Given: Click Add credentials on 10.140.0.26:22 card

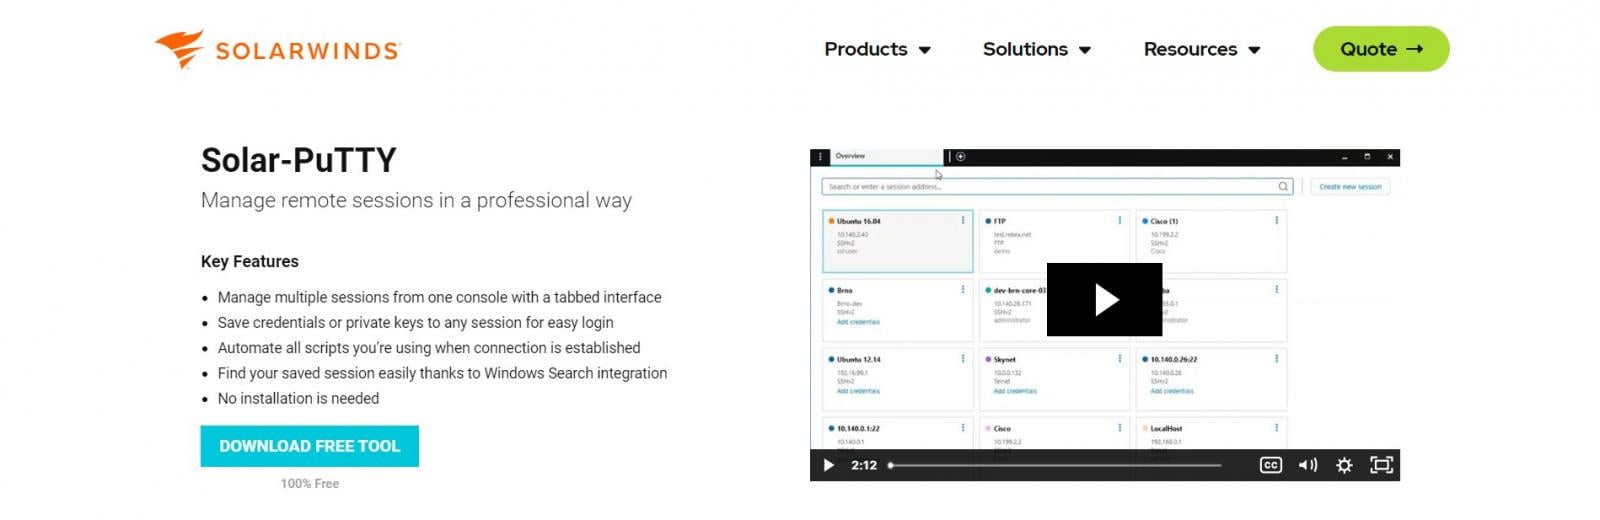Looking at the screenshot, I should [x=1172, y=391].
